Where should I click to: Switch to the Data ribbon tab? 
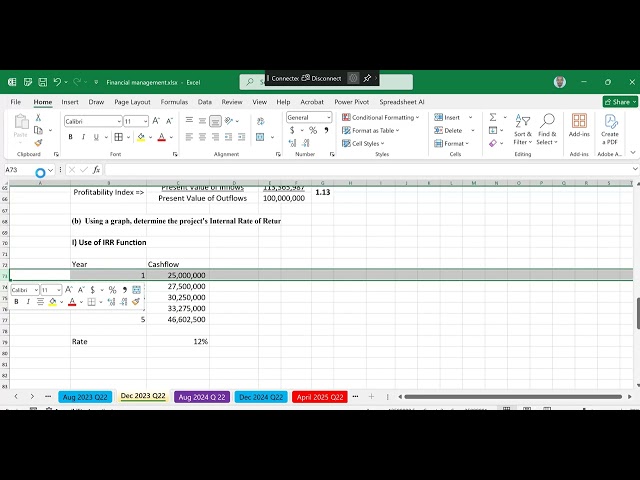coord(204,102)
